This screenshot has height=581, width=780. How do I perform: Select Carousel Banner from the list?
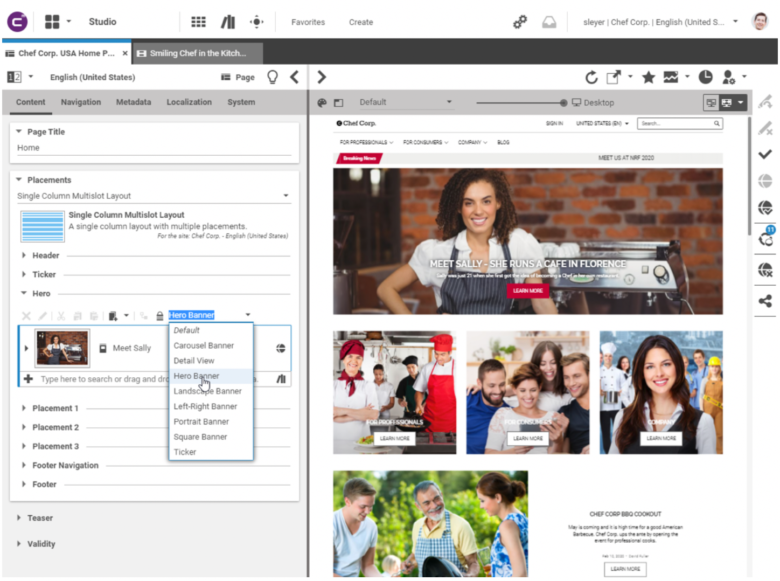pyautogui.click(x=211, y=345)
